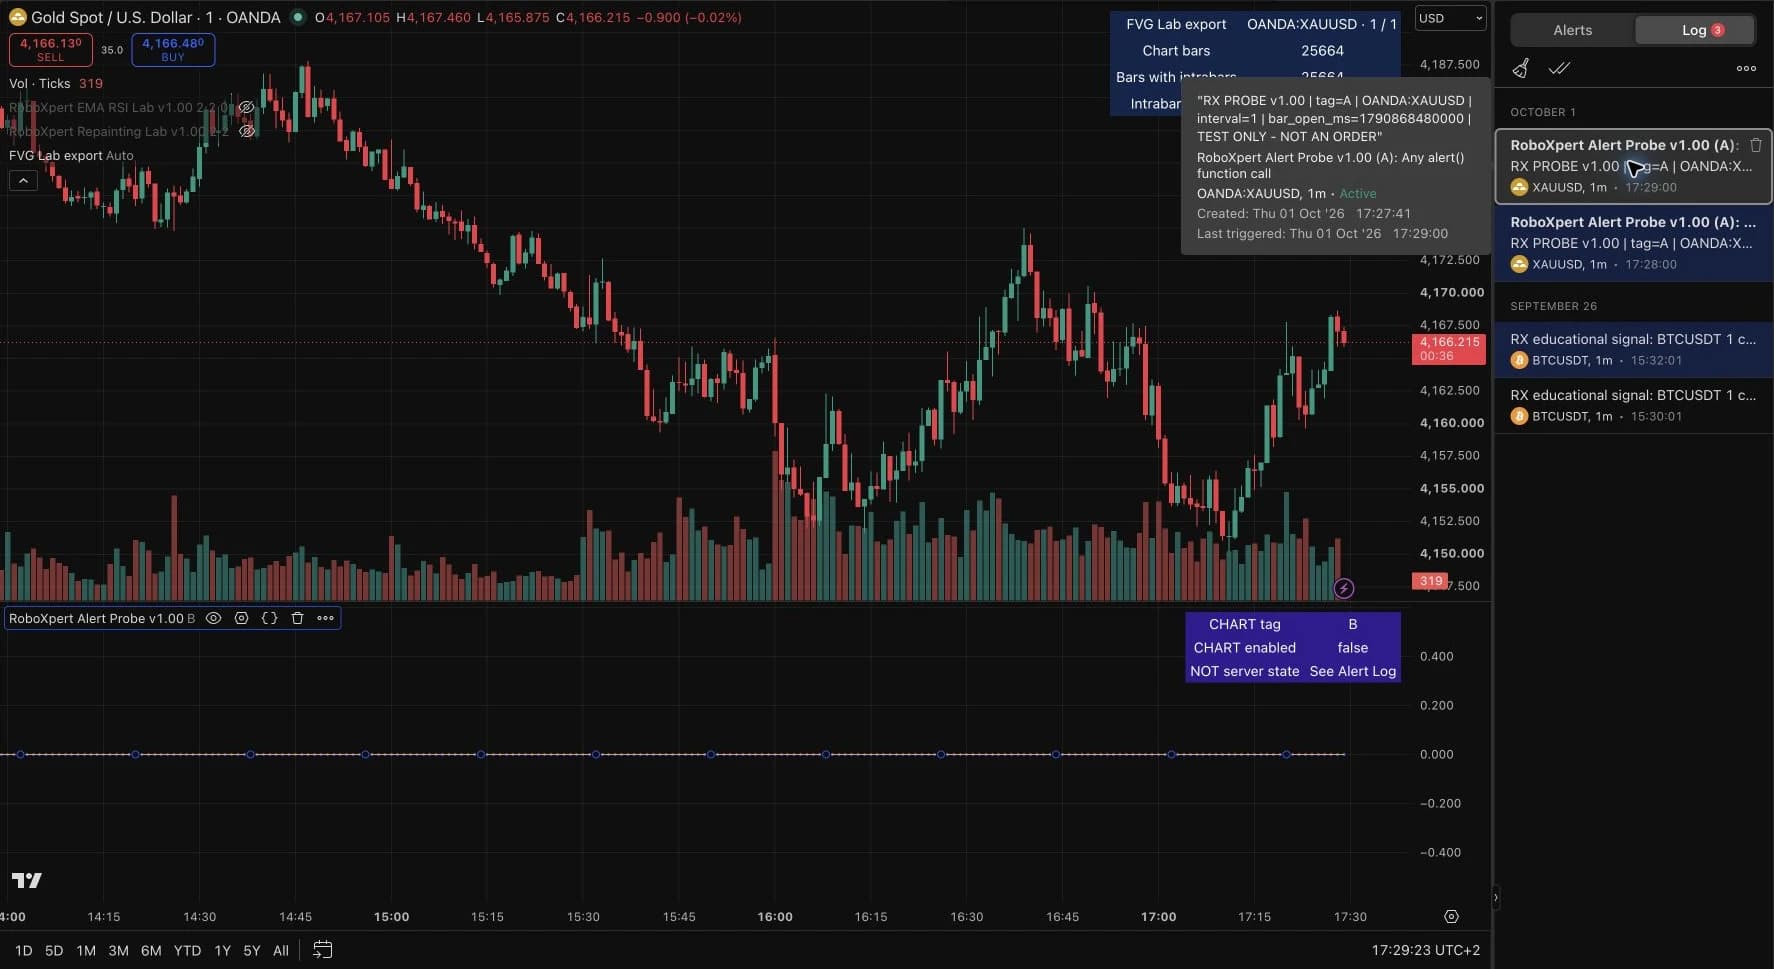The height and width of the screenshot is (969, 1774).
Task: Click the red volume label 319
Action: tap(1431, 580)
